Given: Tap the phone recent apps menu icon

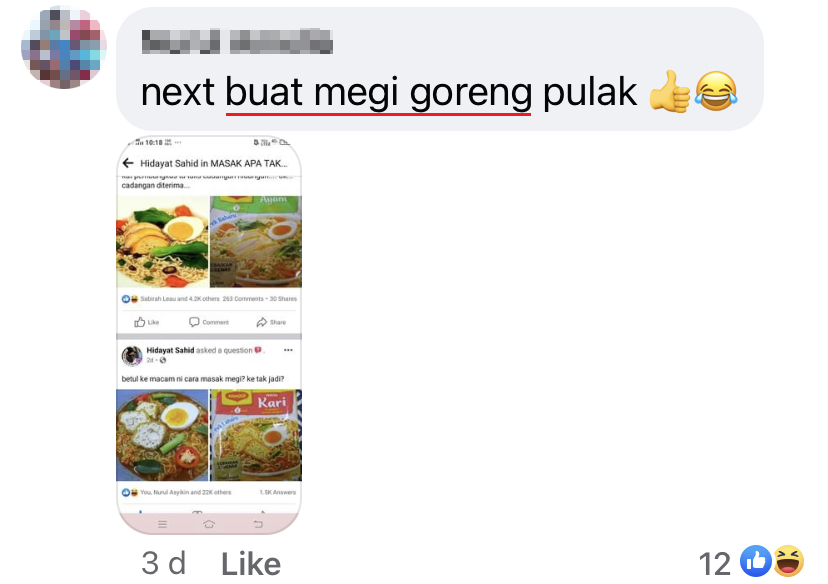Looking at the screenshot, I should point(163,524).
